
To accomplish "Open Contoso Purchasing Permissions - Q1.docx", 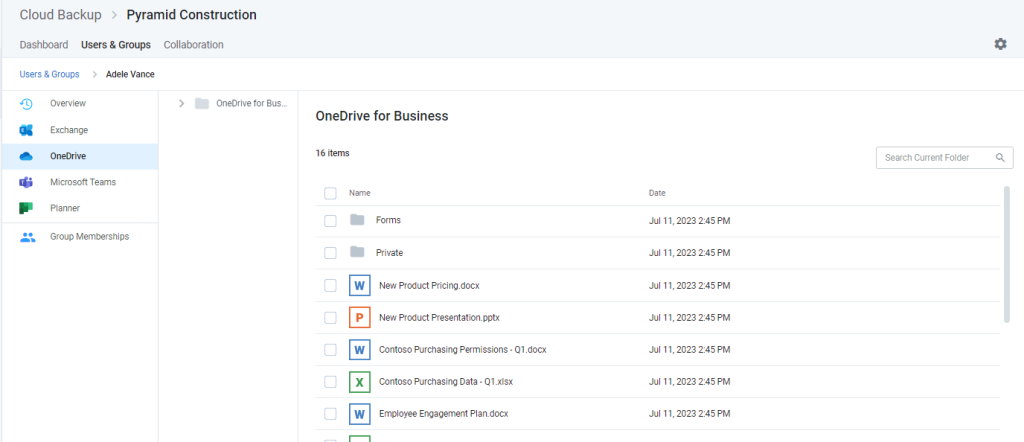I will coord(462,349).
